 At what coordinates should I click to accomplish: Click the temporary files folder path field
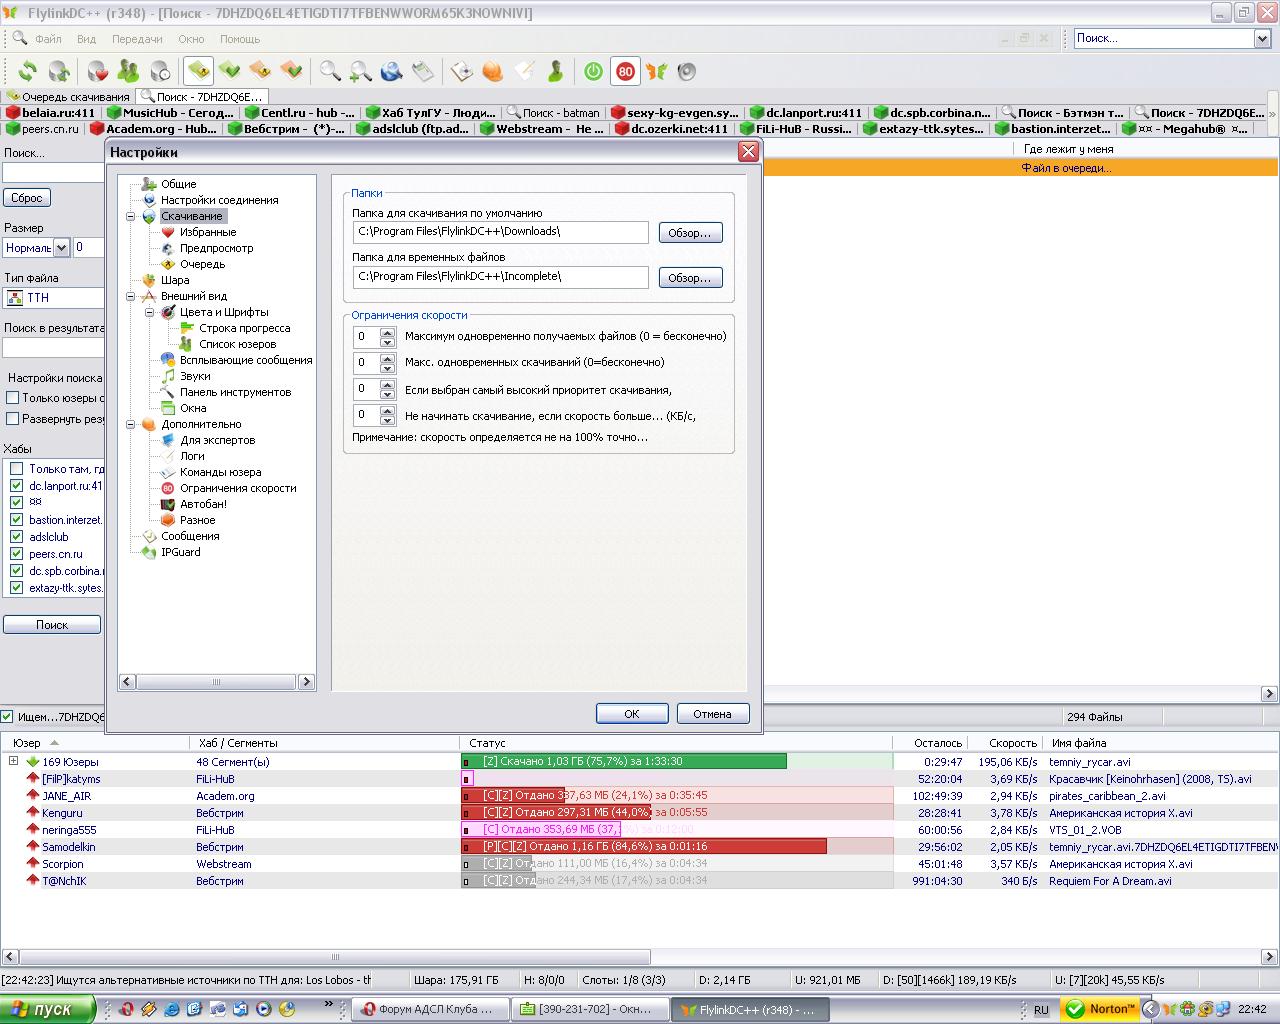[x=500, y=277]
